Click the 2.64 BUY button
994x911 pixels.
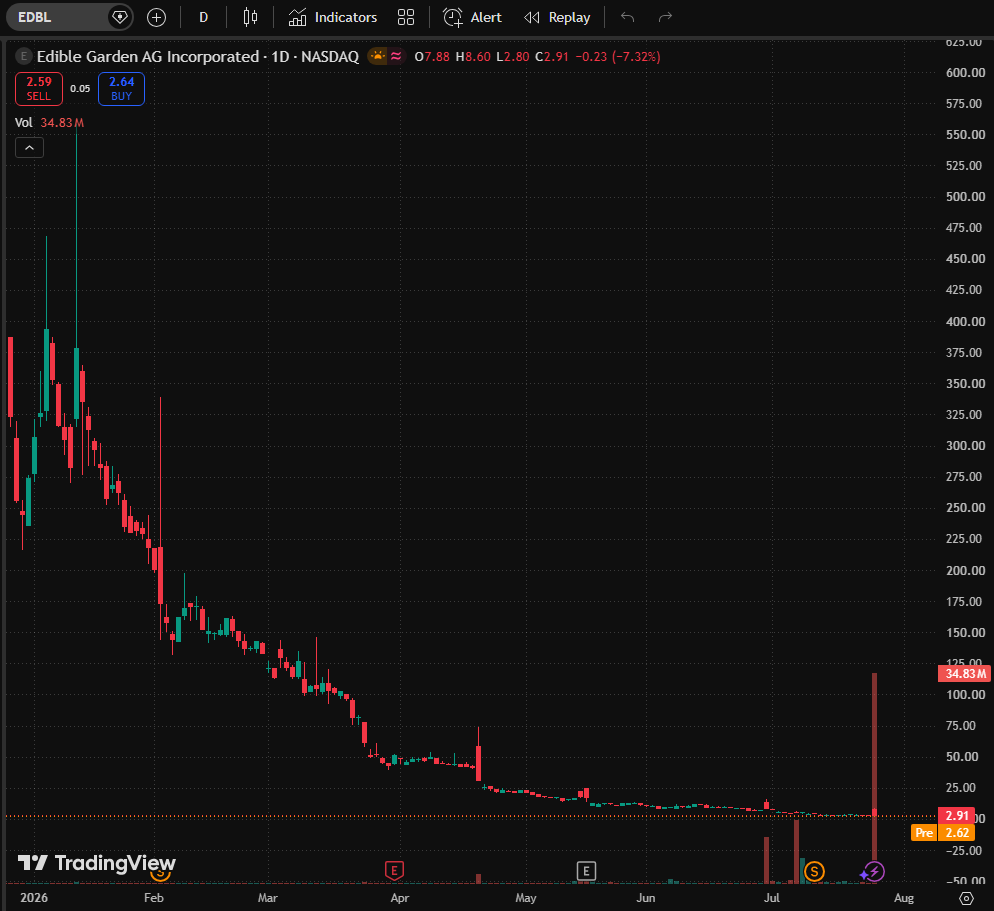point(121,89)
